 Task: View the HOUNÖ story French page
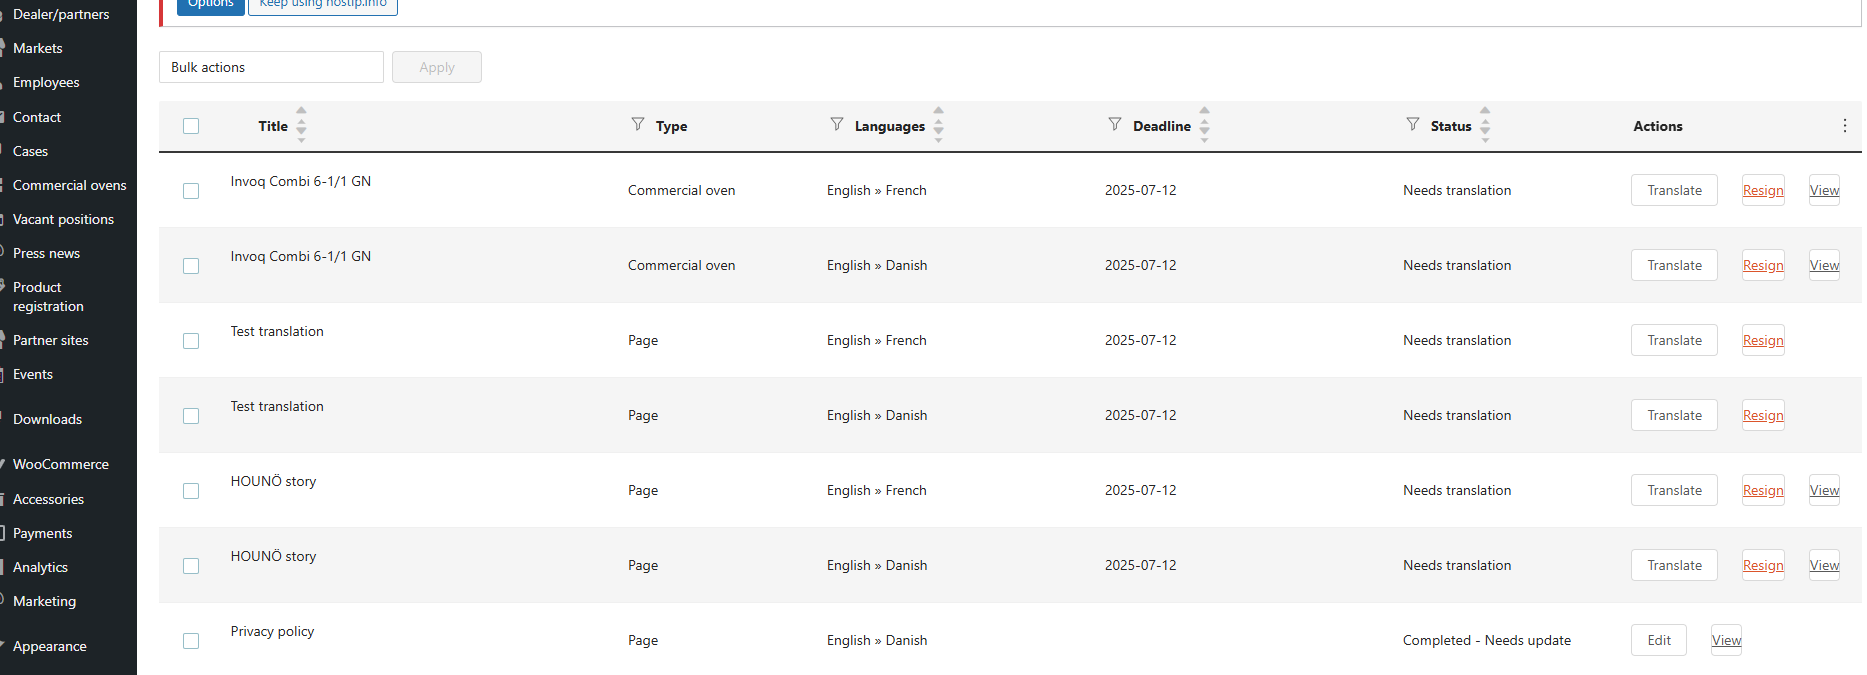click(x=1824, y=490)
